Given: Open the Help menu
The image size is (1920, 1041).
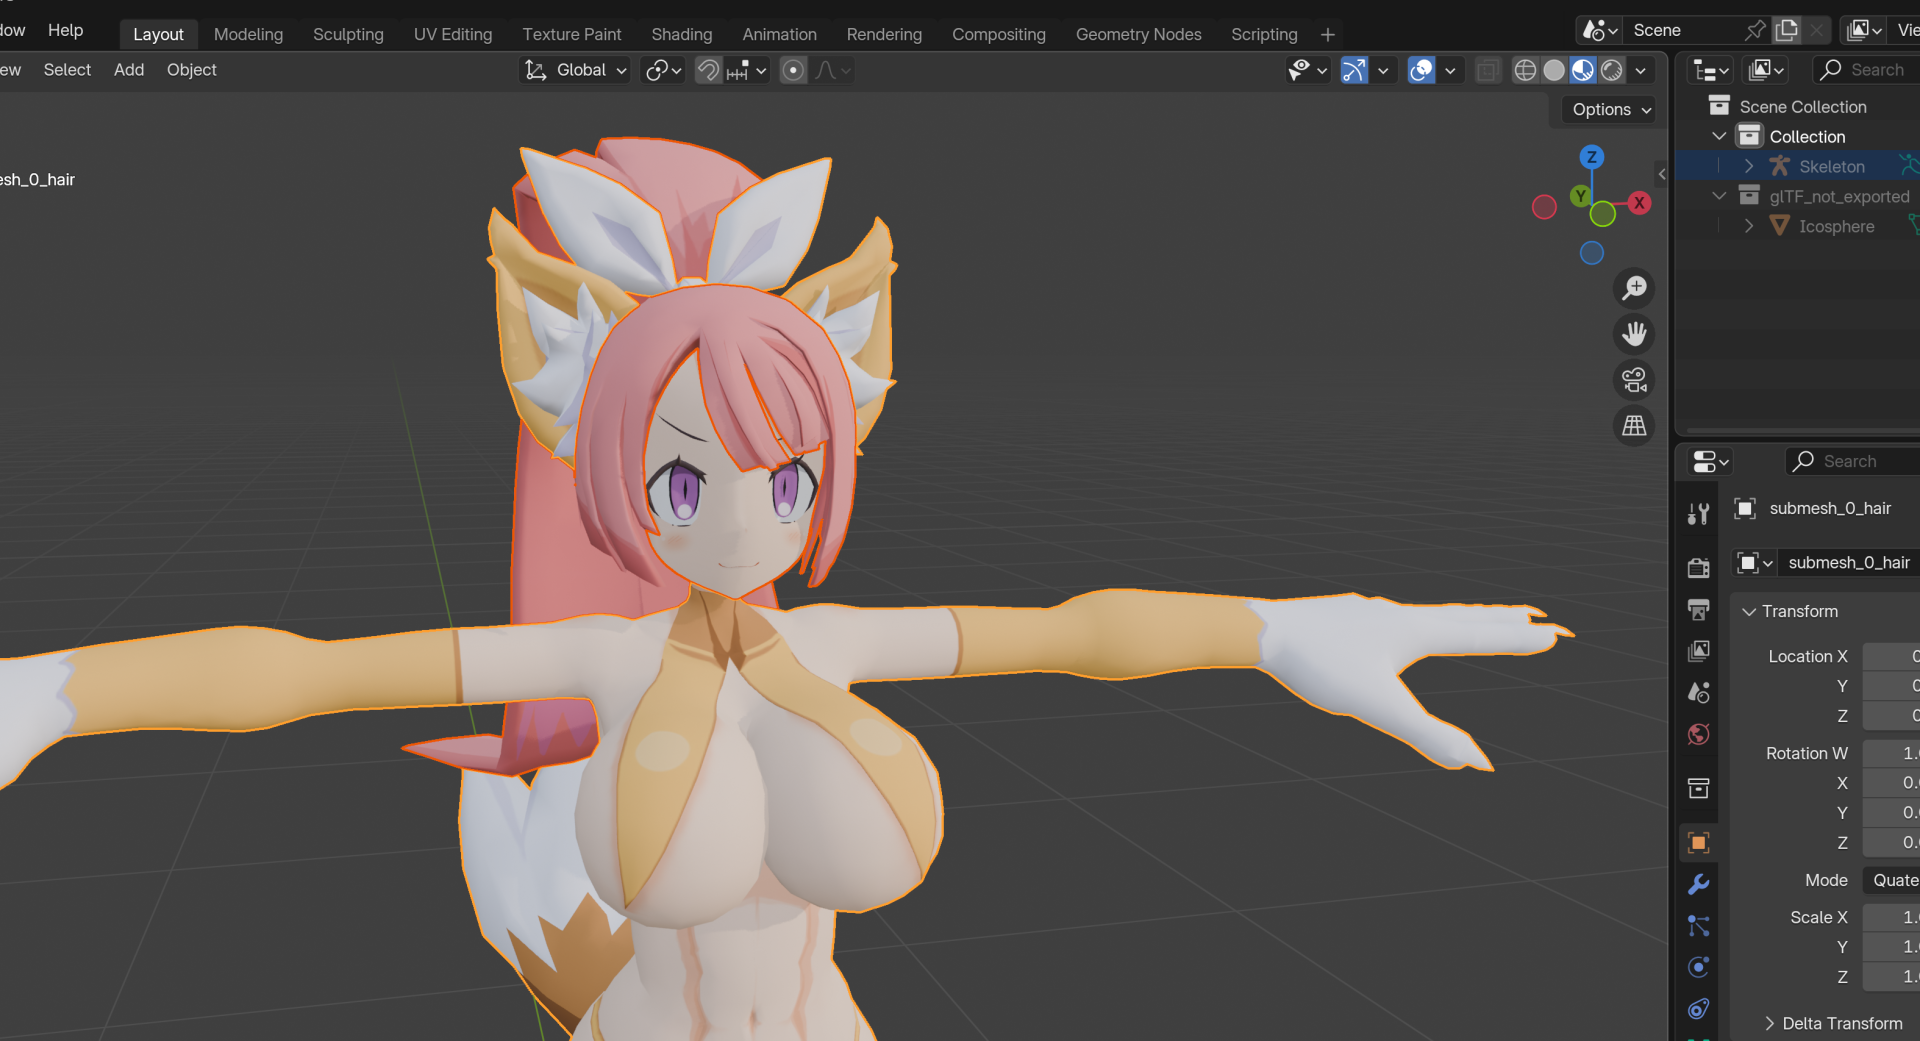Looking at the screenshot, I should 66,30.
